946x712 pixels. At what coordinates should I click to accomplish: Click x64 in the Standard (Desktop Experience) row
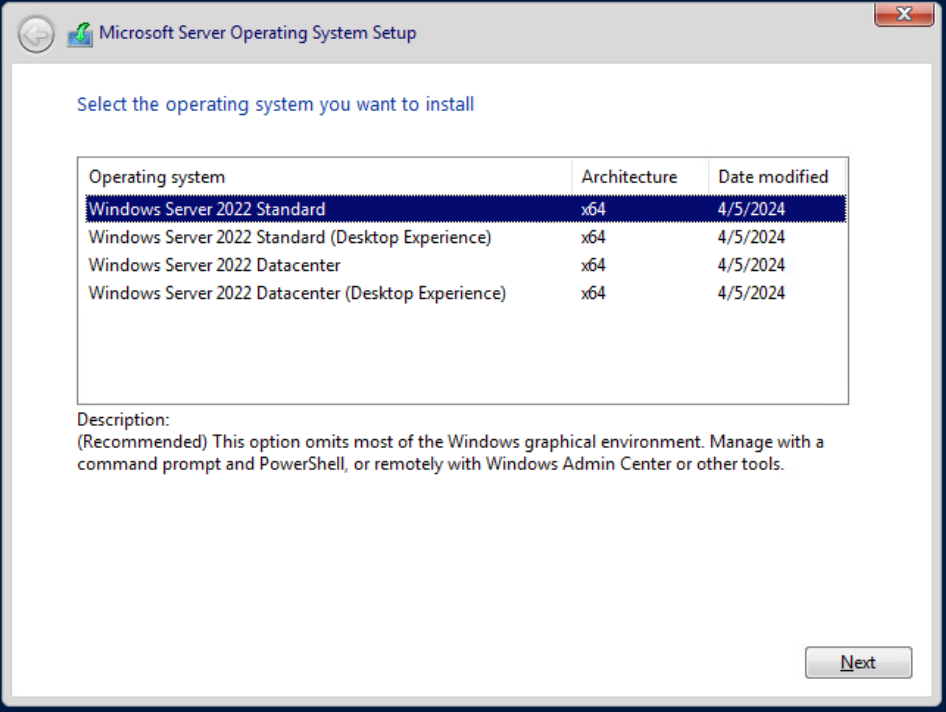(593, 237)
